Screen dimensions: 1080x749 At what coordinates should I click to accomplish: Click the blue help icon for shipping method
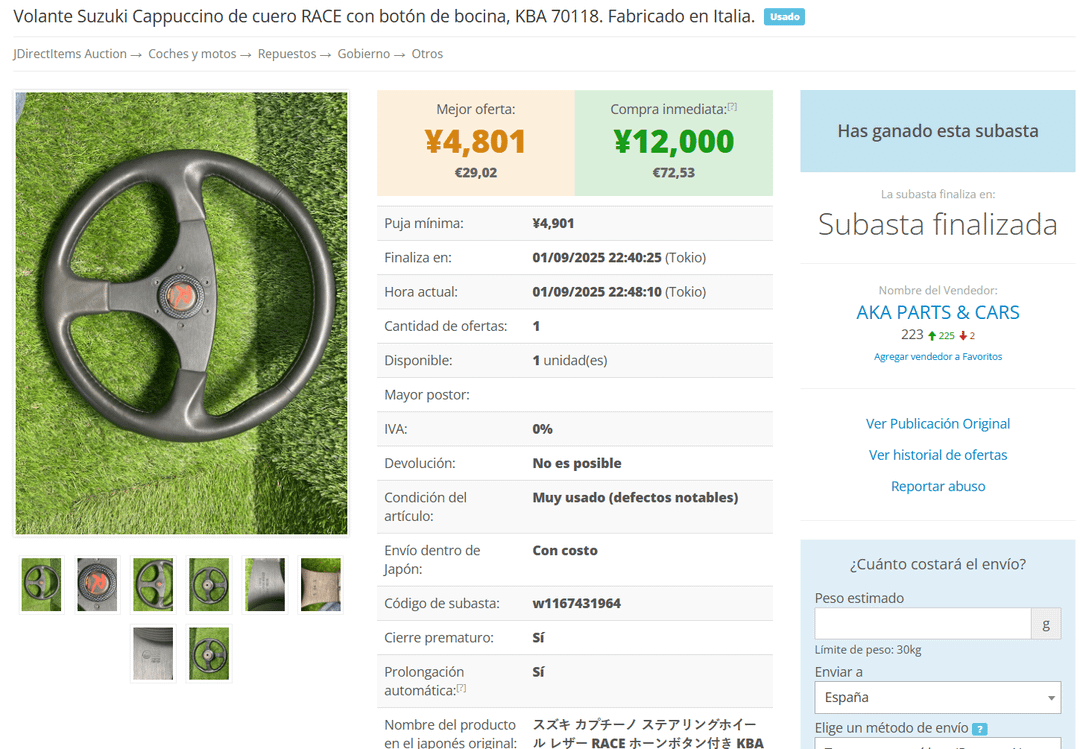(979, 729)
